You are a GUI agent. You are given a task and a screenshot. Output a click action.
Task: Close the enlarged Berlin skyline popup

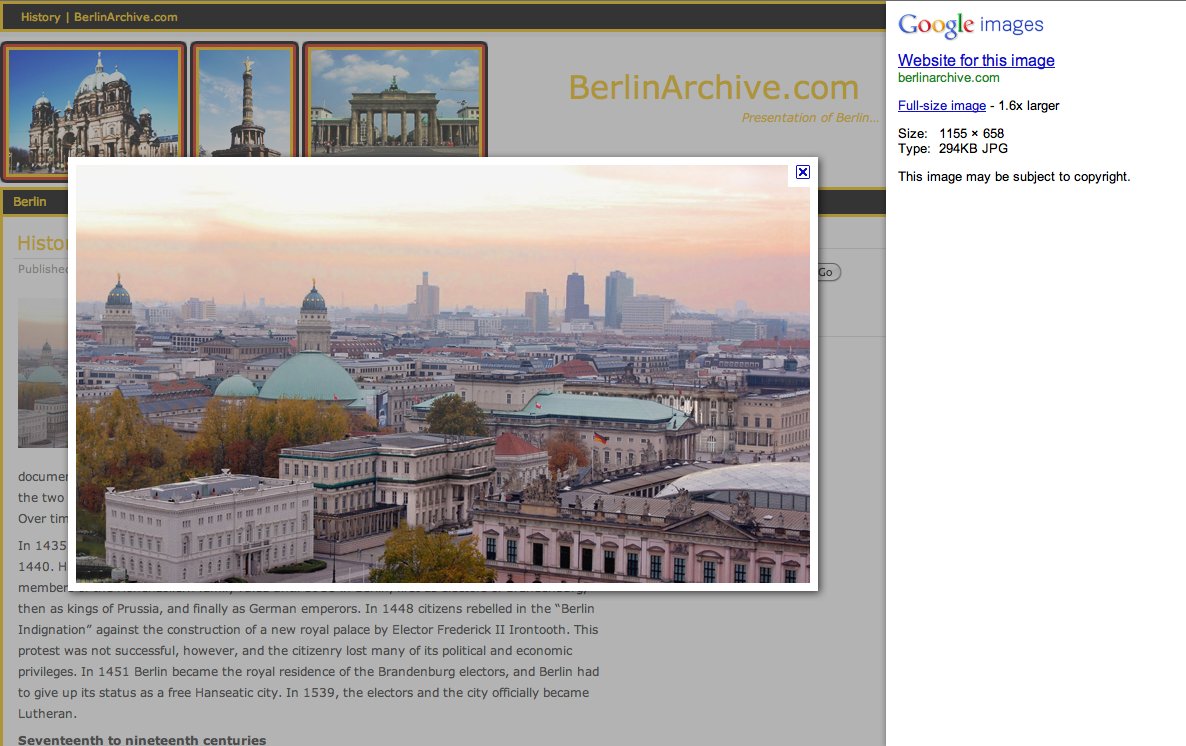point(802,172)
